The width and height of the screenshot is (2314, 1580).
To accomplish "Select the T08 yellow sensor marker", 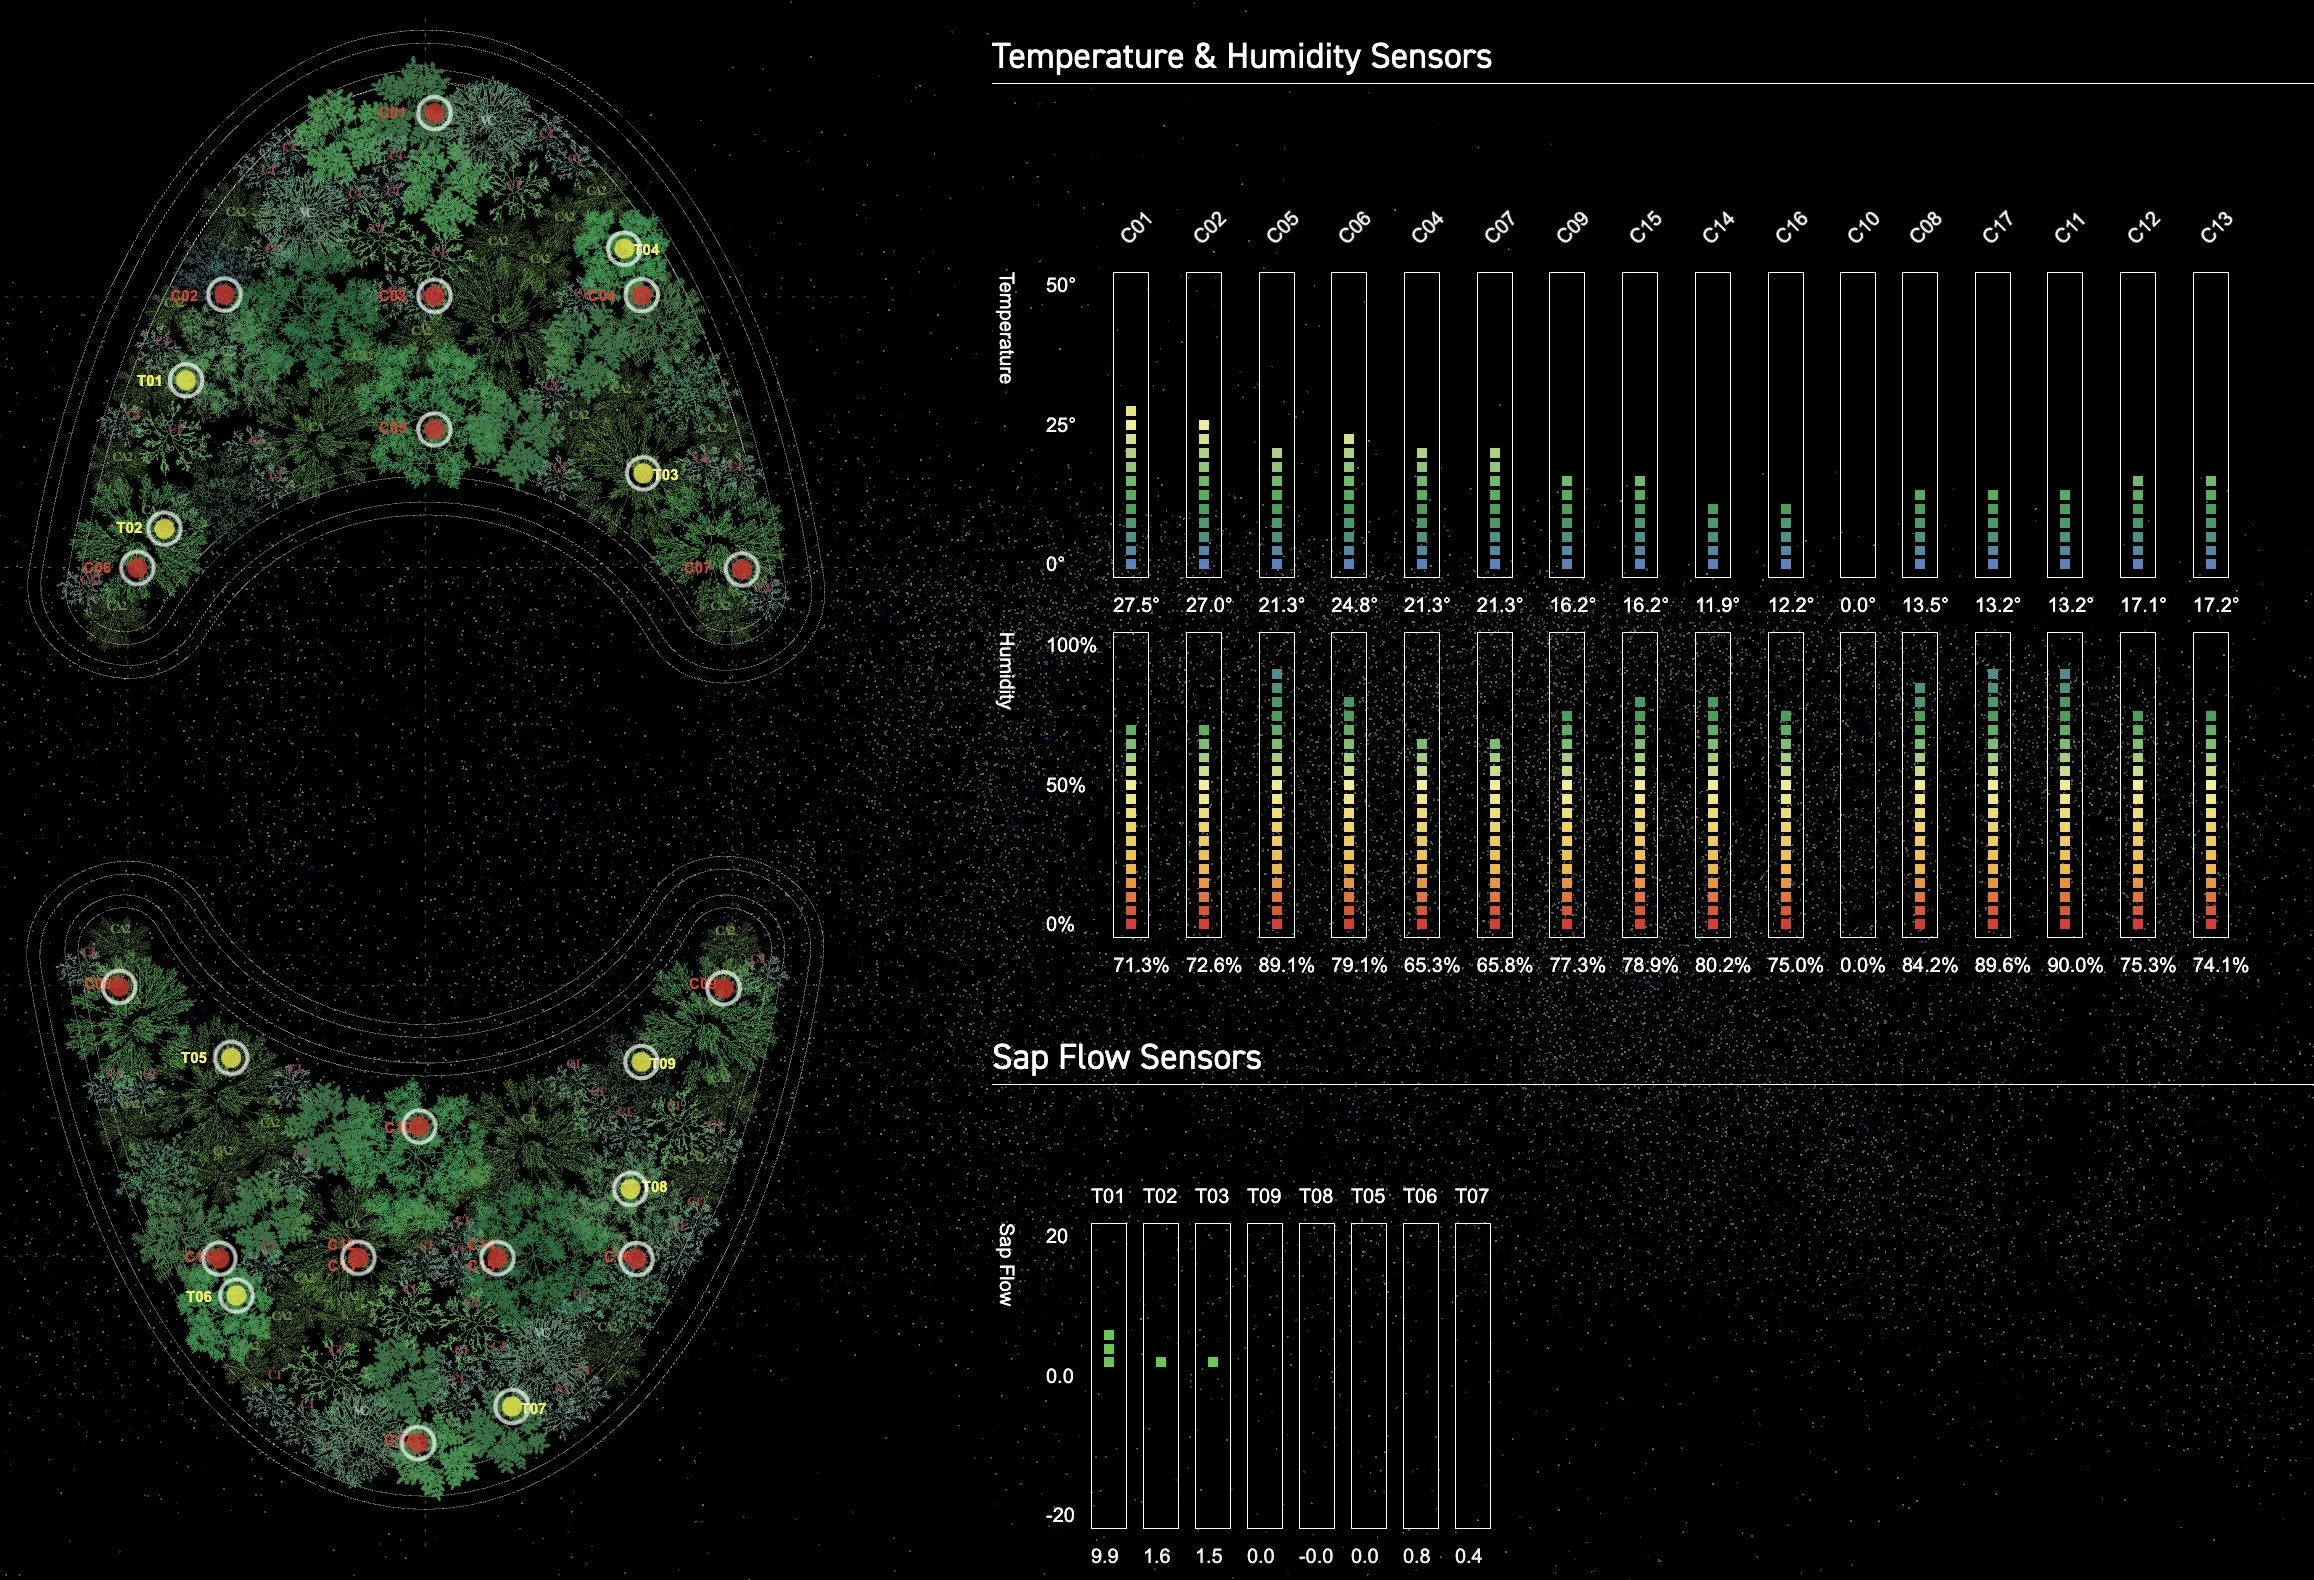I will [x=629, y=1188].
